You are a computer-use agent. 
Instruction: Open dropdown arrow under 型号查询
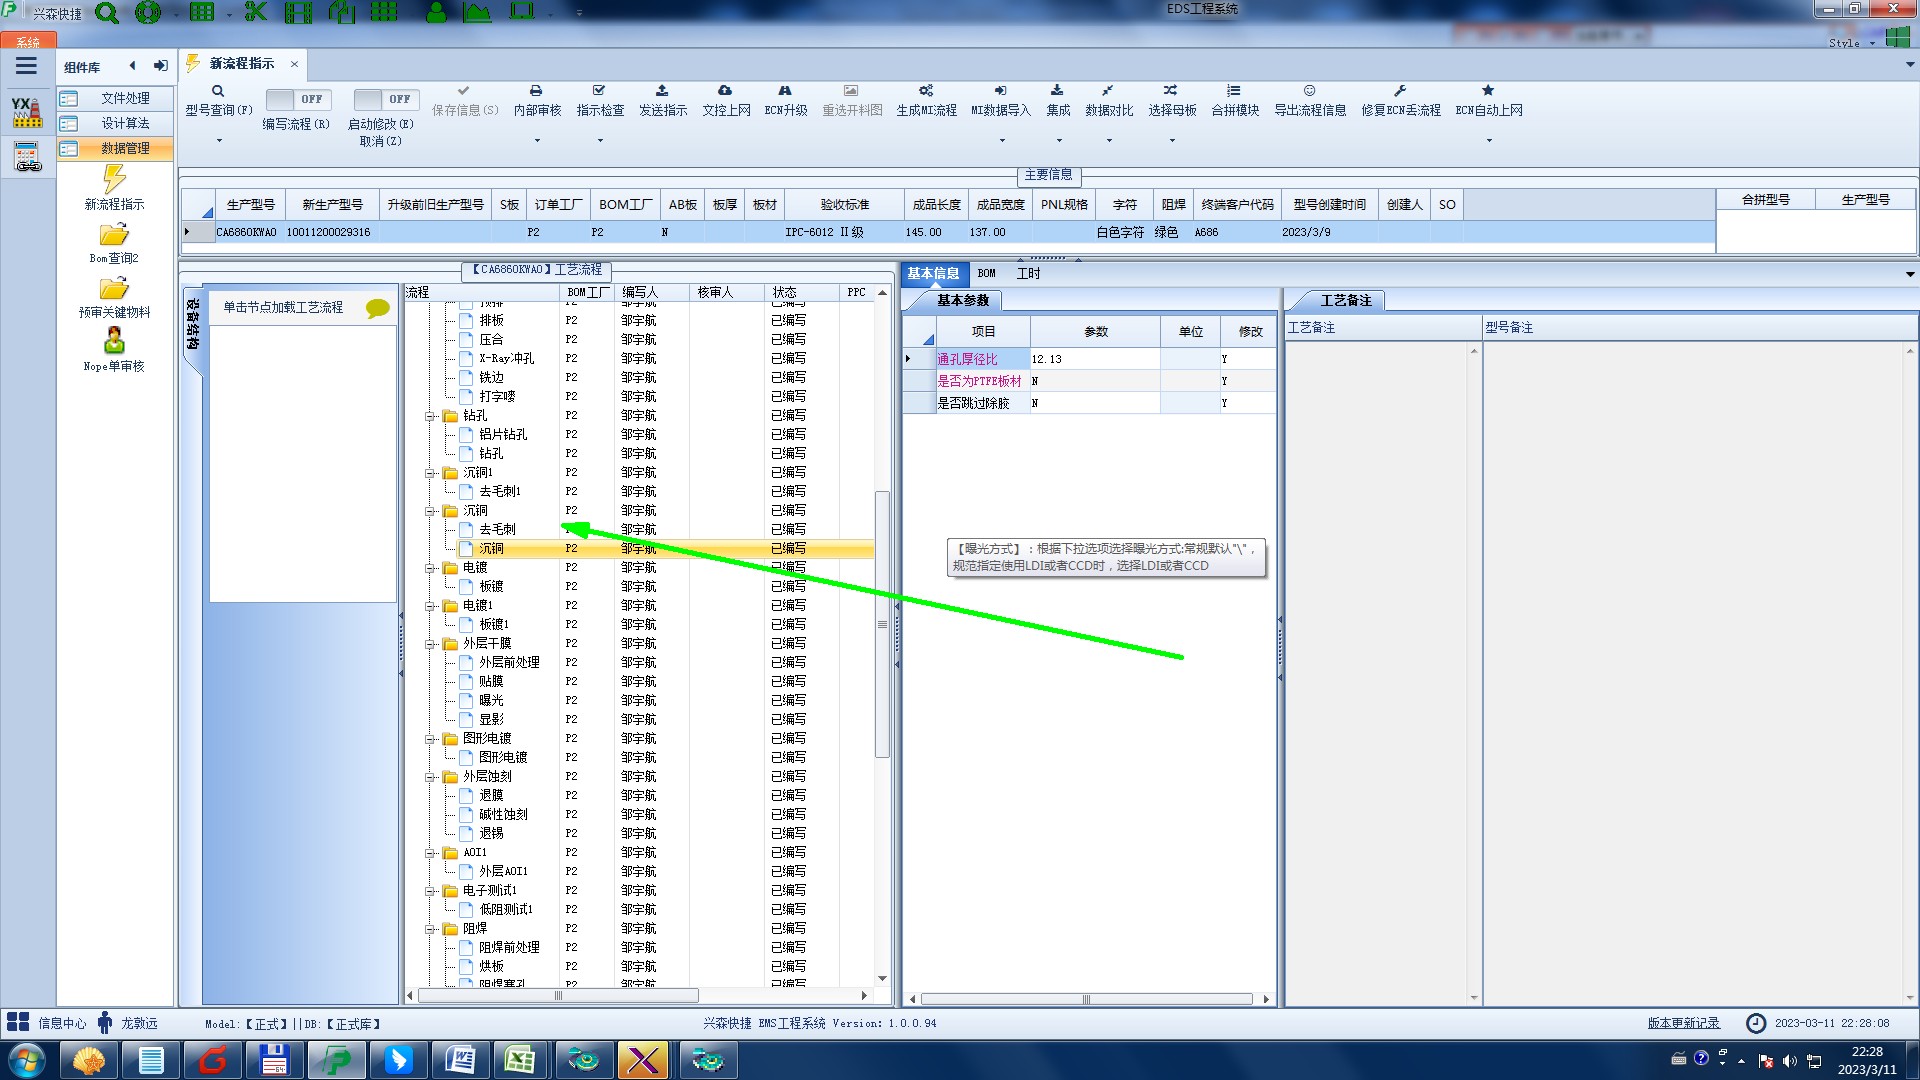[219, 141]
